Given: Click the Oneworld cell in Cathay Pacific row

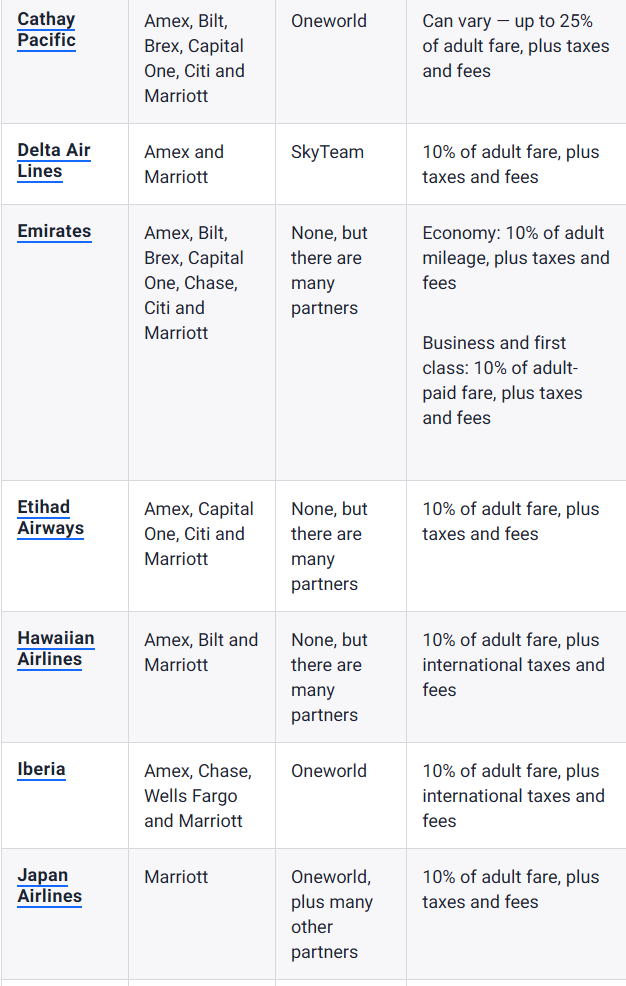Looking at the screenshot, I should (329, 20).
